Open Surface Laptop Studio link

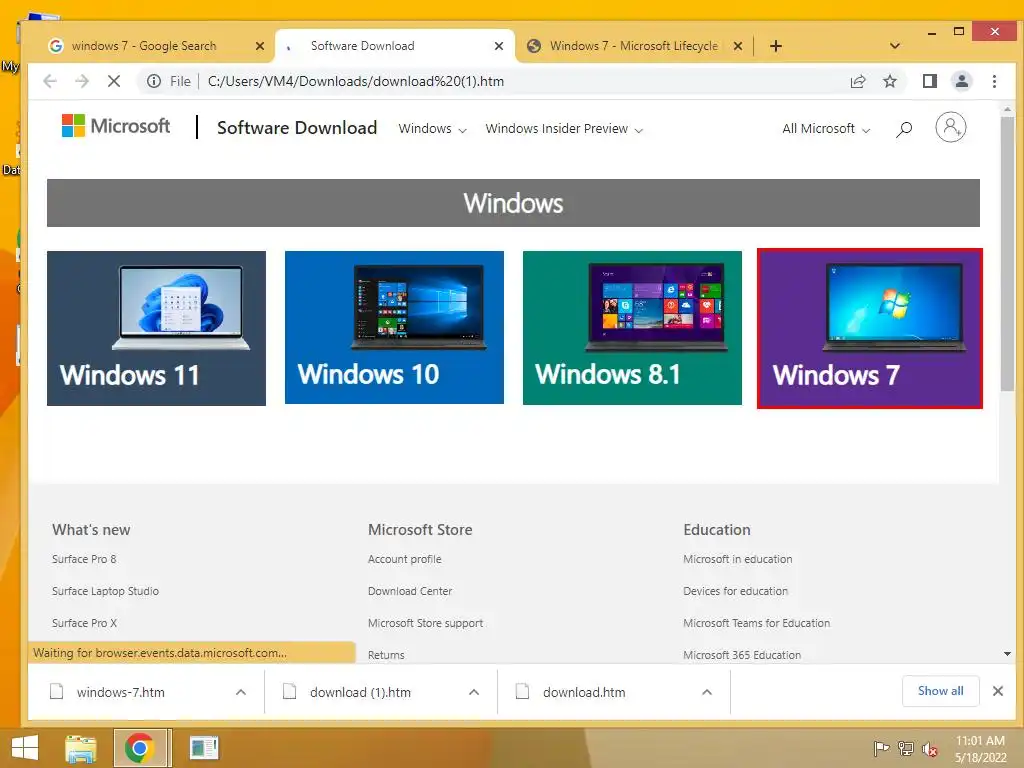point(105,591)
